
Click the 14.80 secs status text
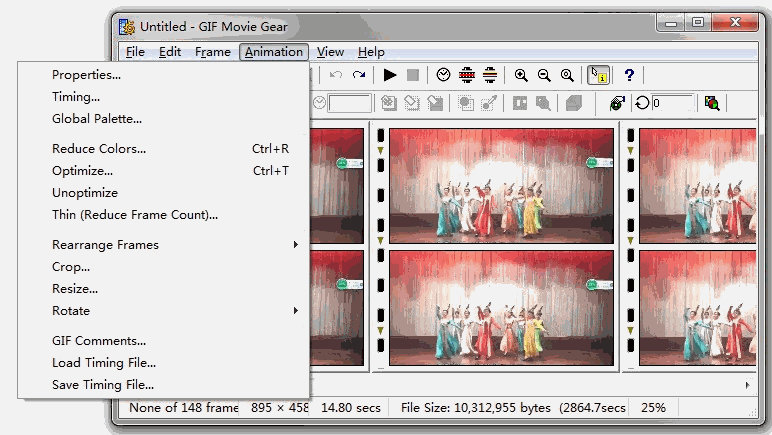[x=351, y=408]
